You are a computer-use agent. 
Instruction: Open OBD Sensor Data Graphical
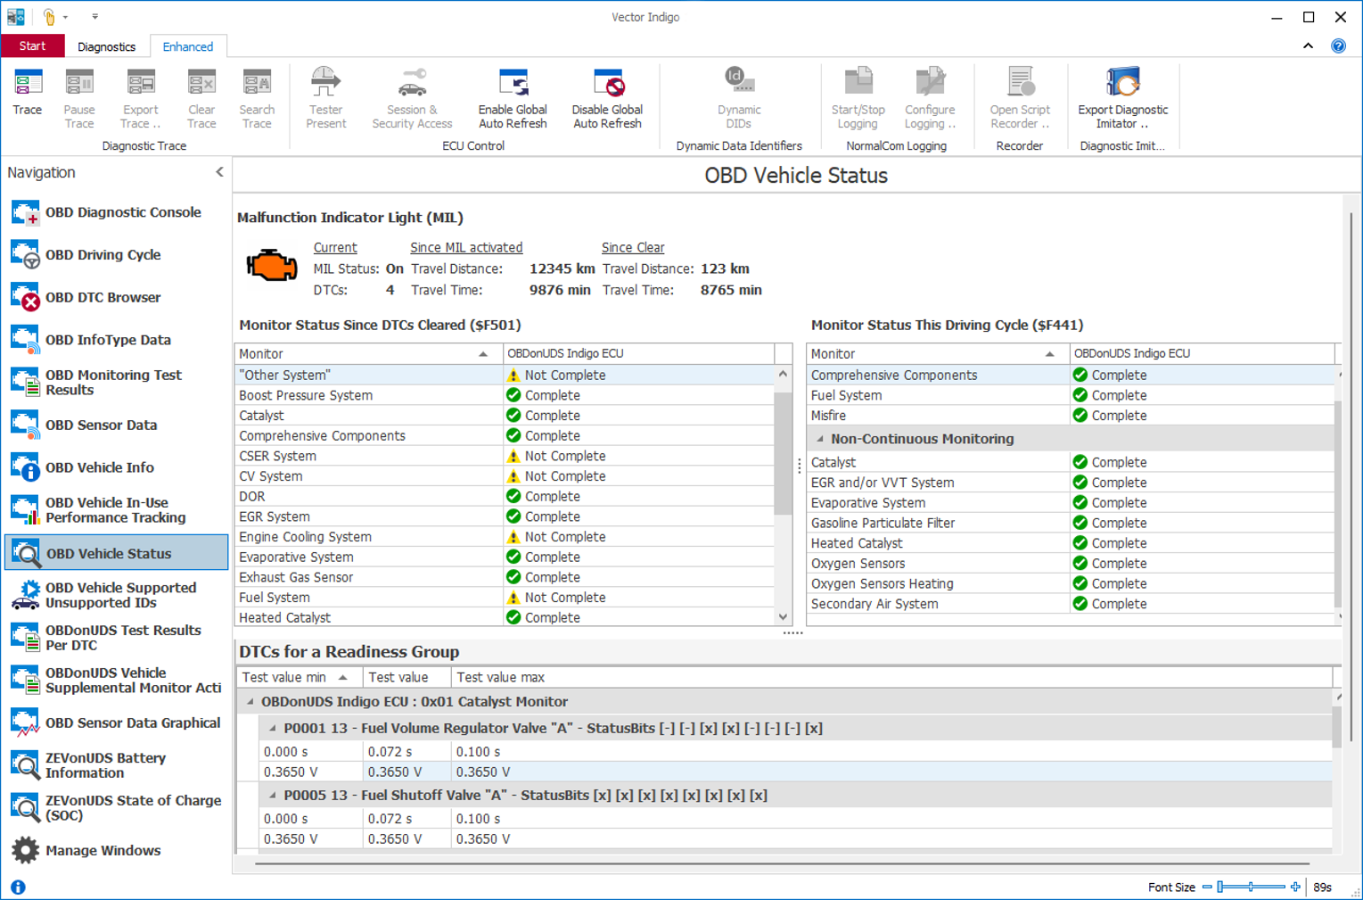tap(117, 723)
